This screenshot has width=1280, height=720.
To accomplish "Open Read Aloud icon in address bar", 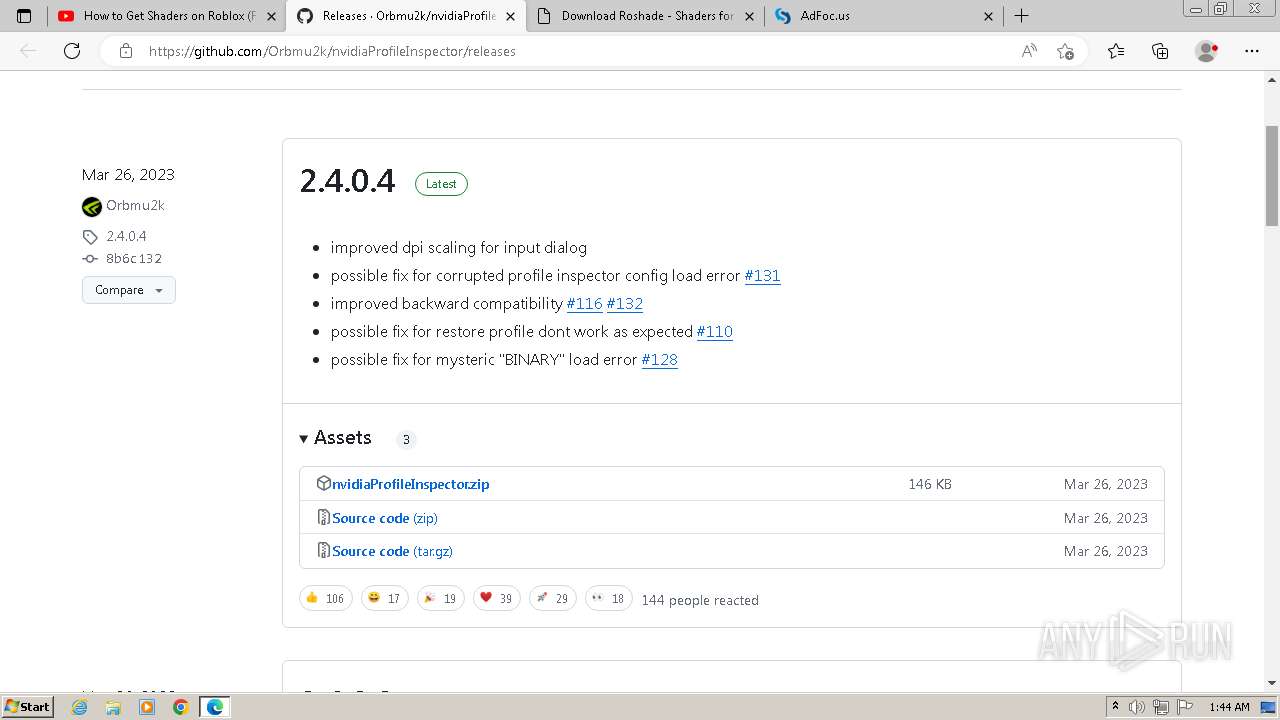I will (1029, 51).
